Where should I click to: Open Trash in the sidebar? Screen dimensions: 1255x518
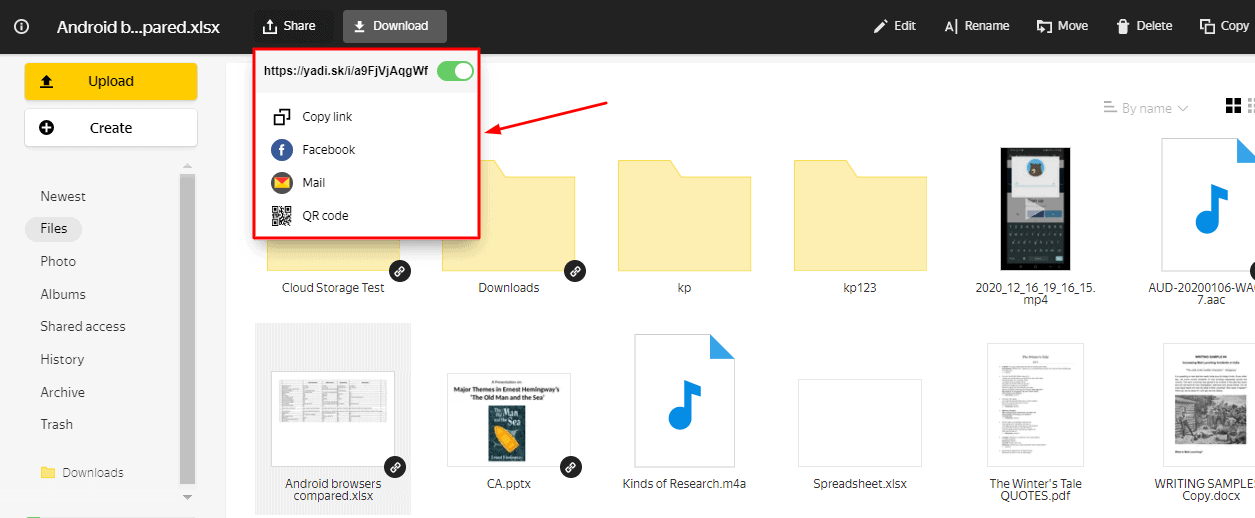57,424
